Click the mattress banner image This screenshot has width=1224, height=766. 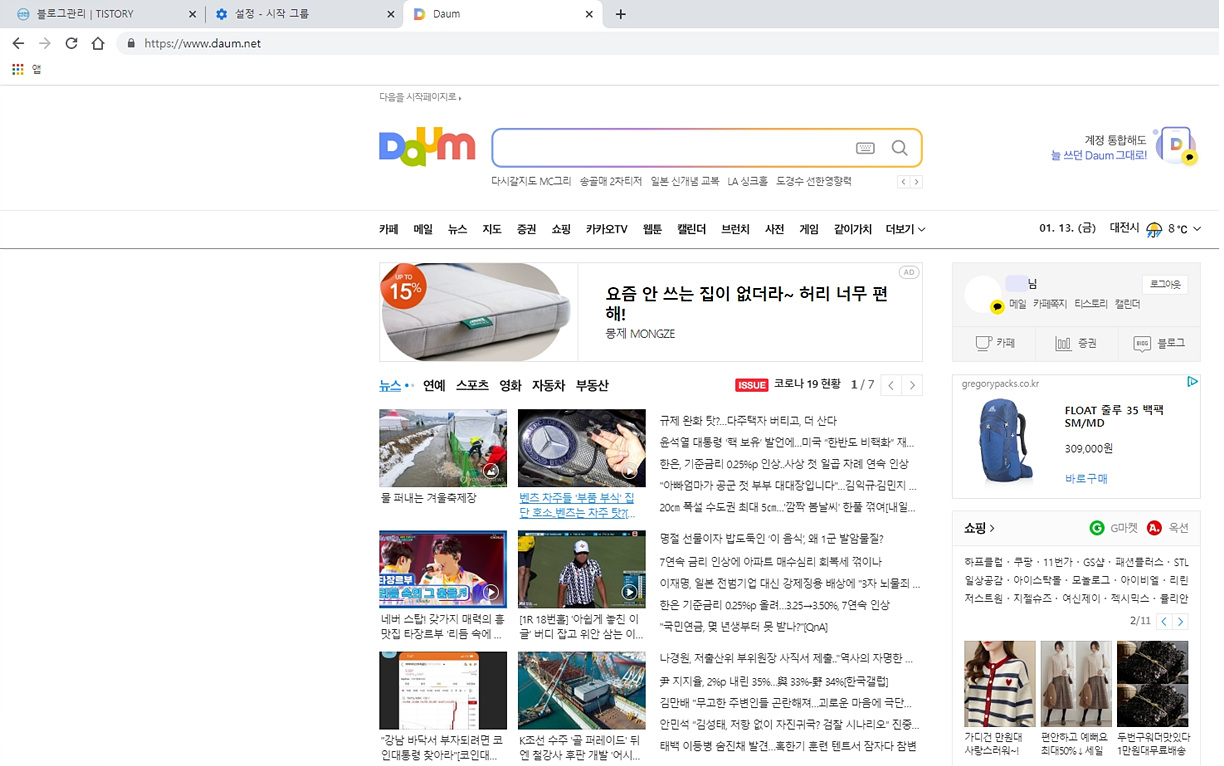coord(478,312)
